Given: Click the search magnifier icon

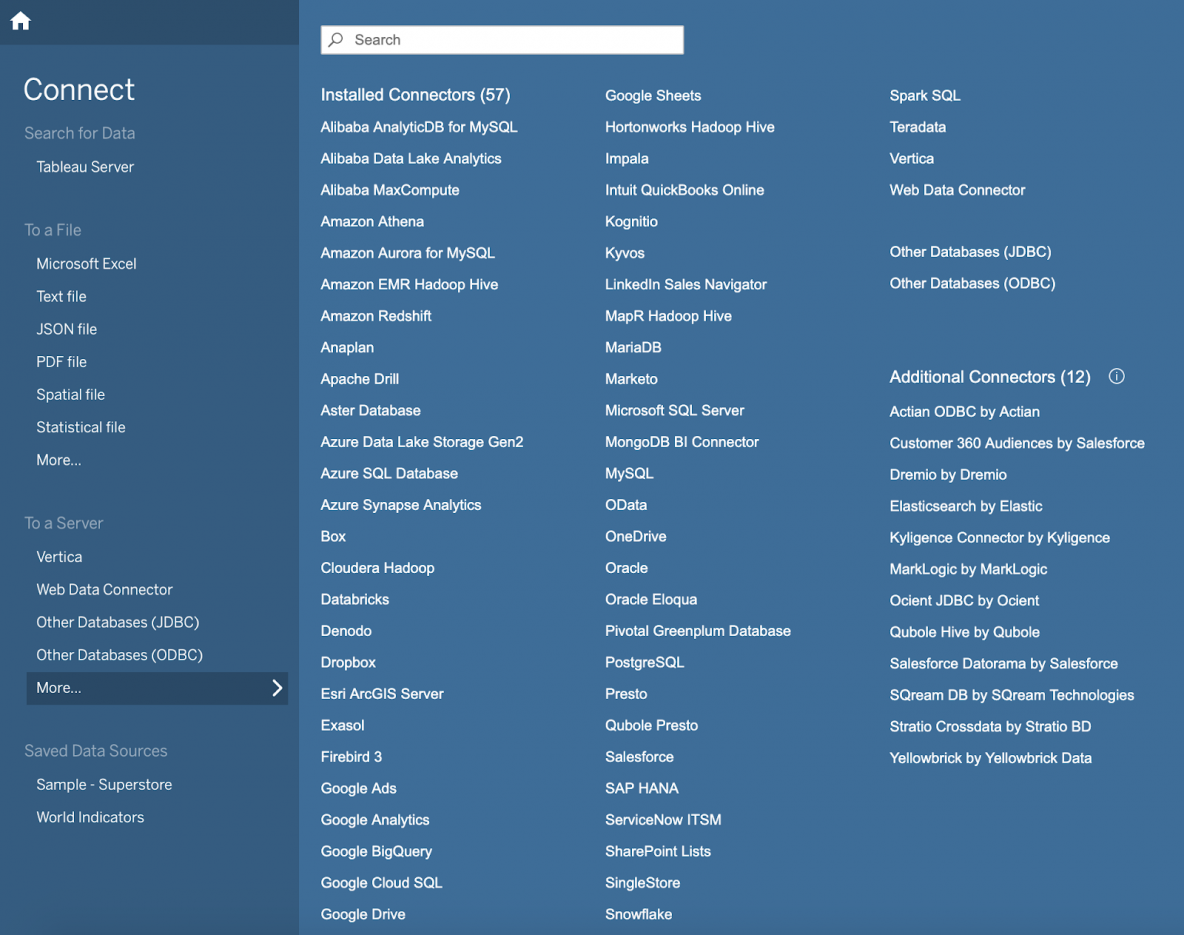Looking at the screenshot, I should tap(337, 40).
